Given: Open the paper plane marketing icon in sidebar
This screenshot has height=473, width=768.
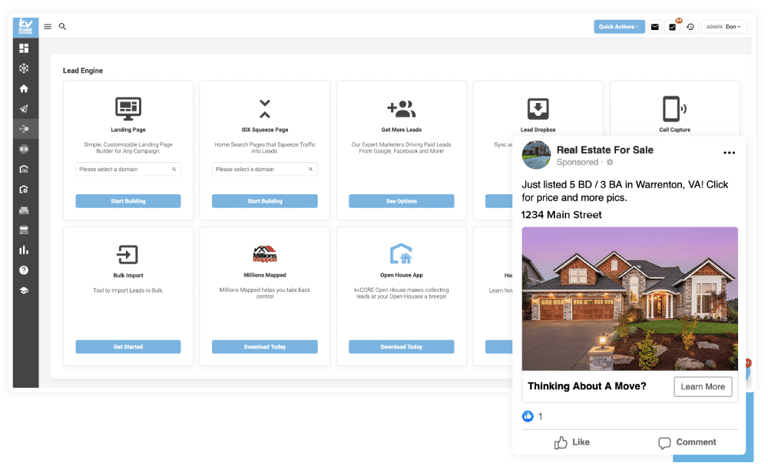Looking at the screenshot, I should tap(24, 109).
